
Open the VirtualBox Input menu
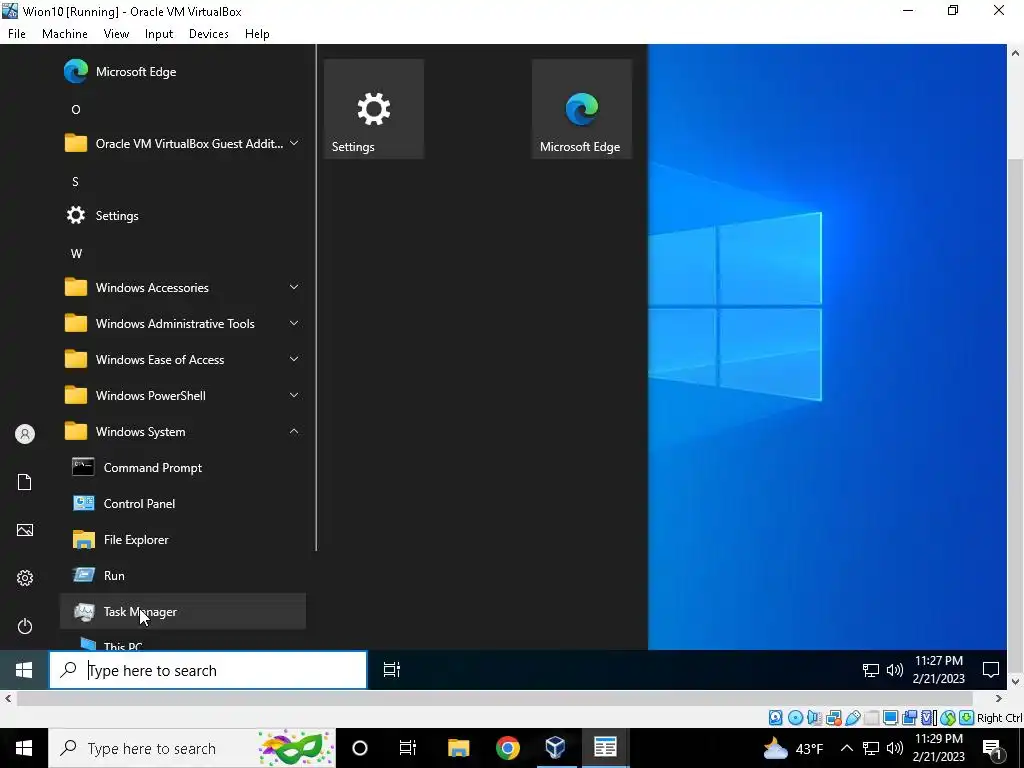(x=159, y=34)
